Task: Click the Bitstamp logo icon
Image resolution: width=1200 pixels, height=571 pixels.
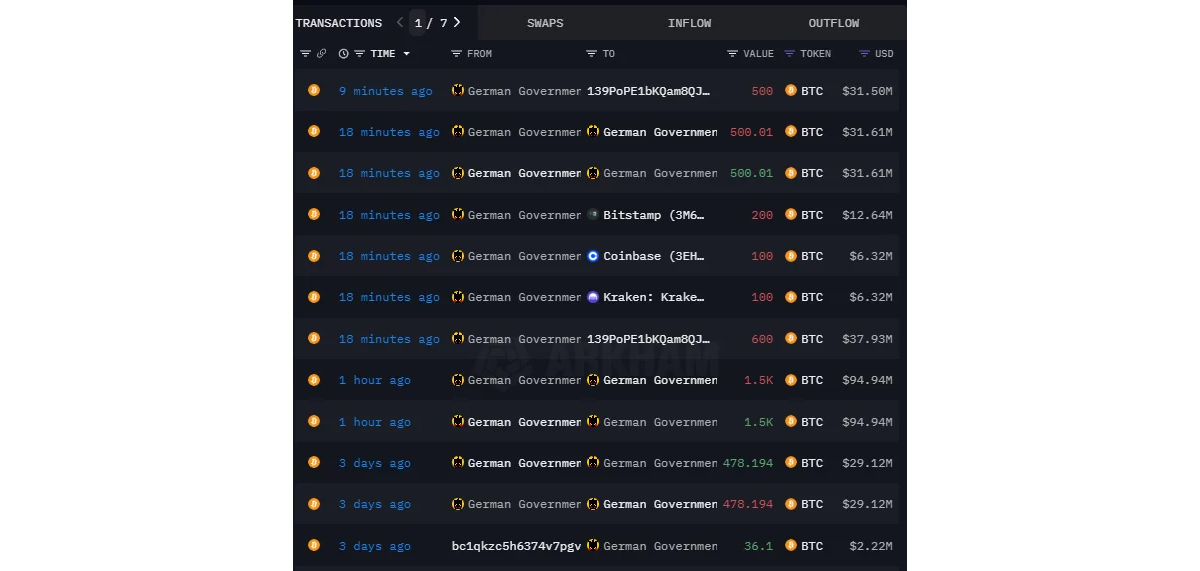Action: [593, 214]
